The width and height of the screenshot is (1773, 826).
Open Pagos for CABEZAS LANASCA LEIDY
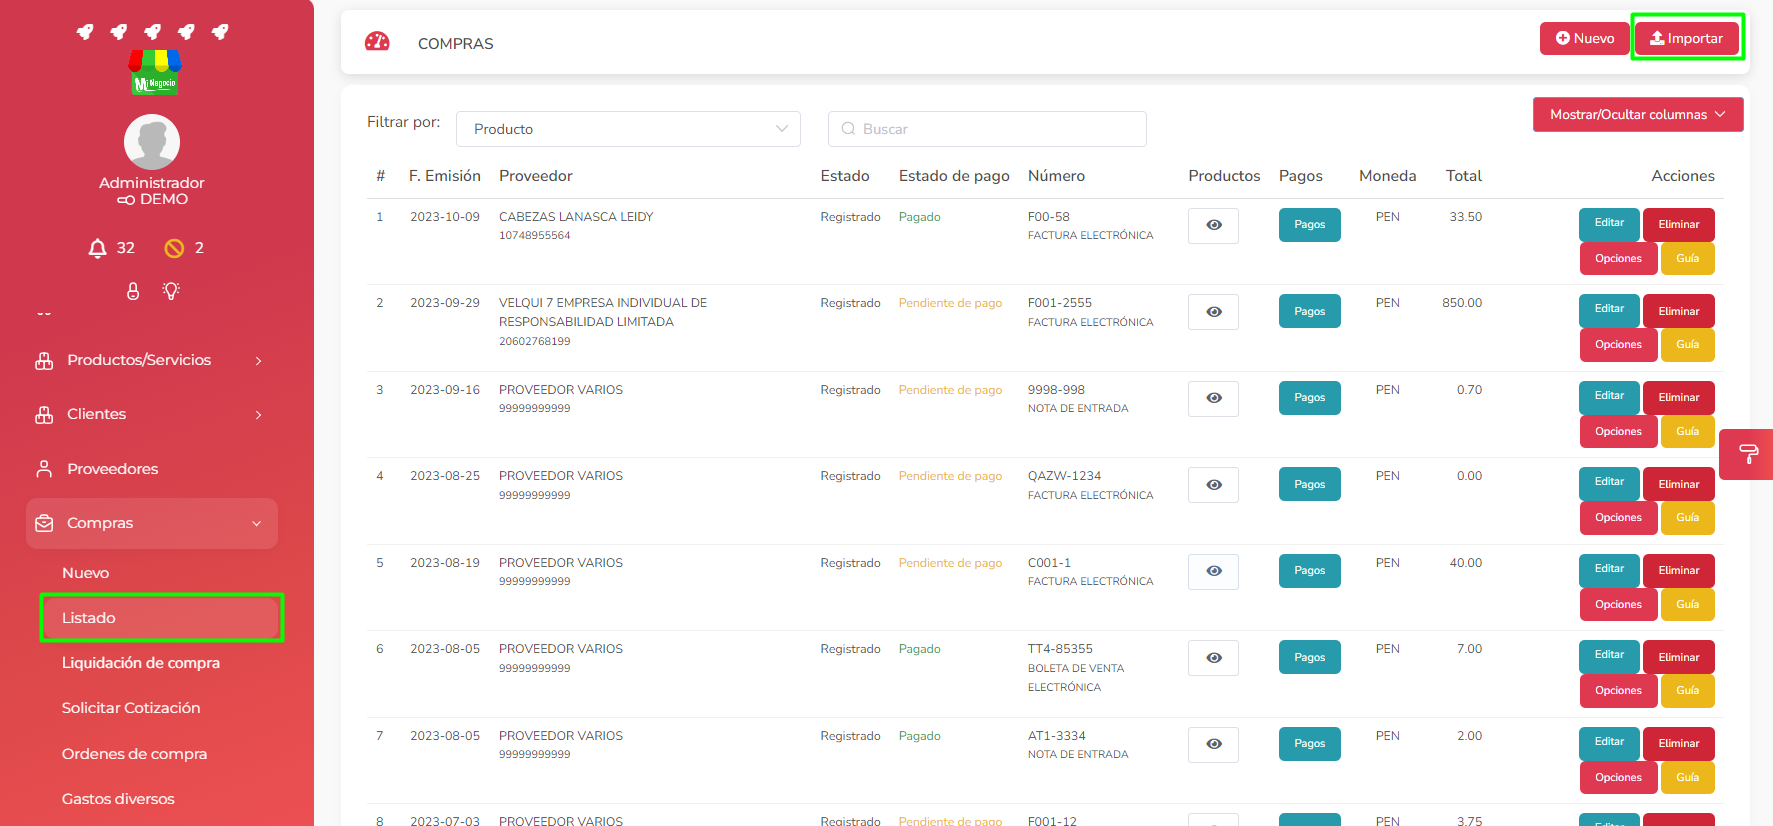pos(1309,225)
